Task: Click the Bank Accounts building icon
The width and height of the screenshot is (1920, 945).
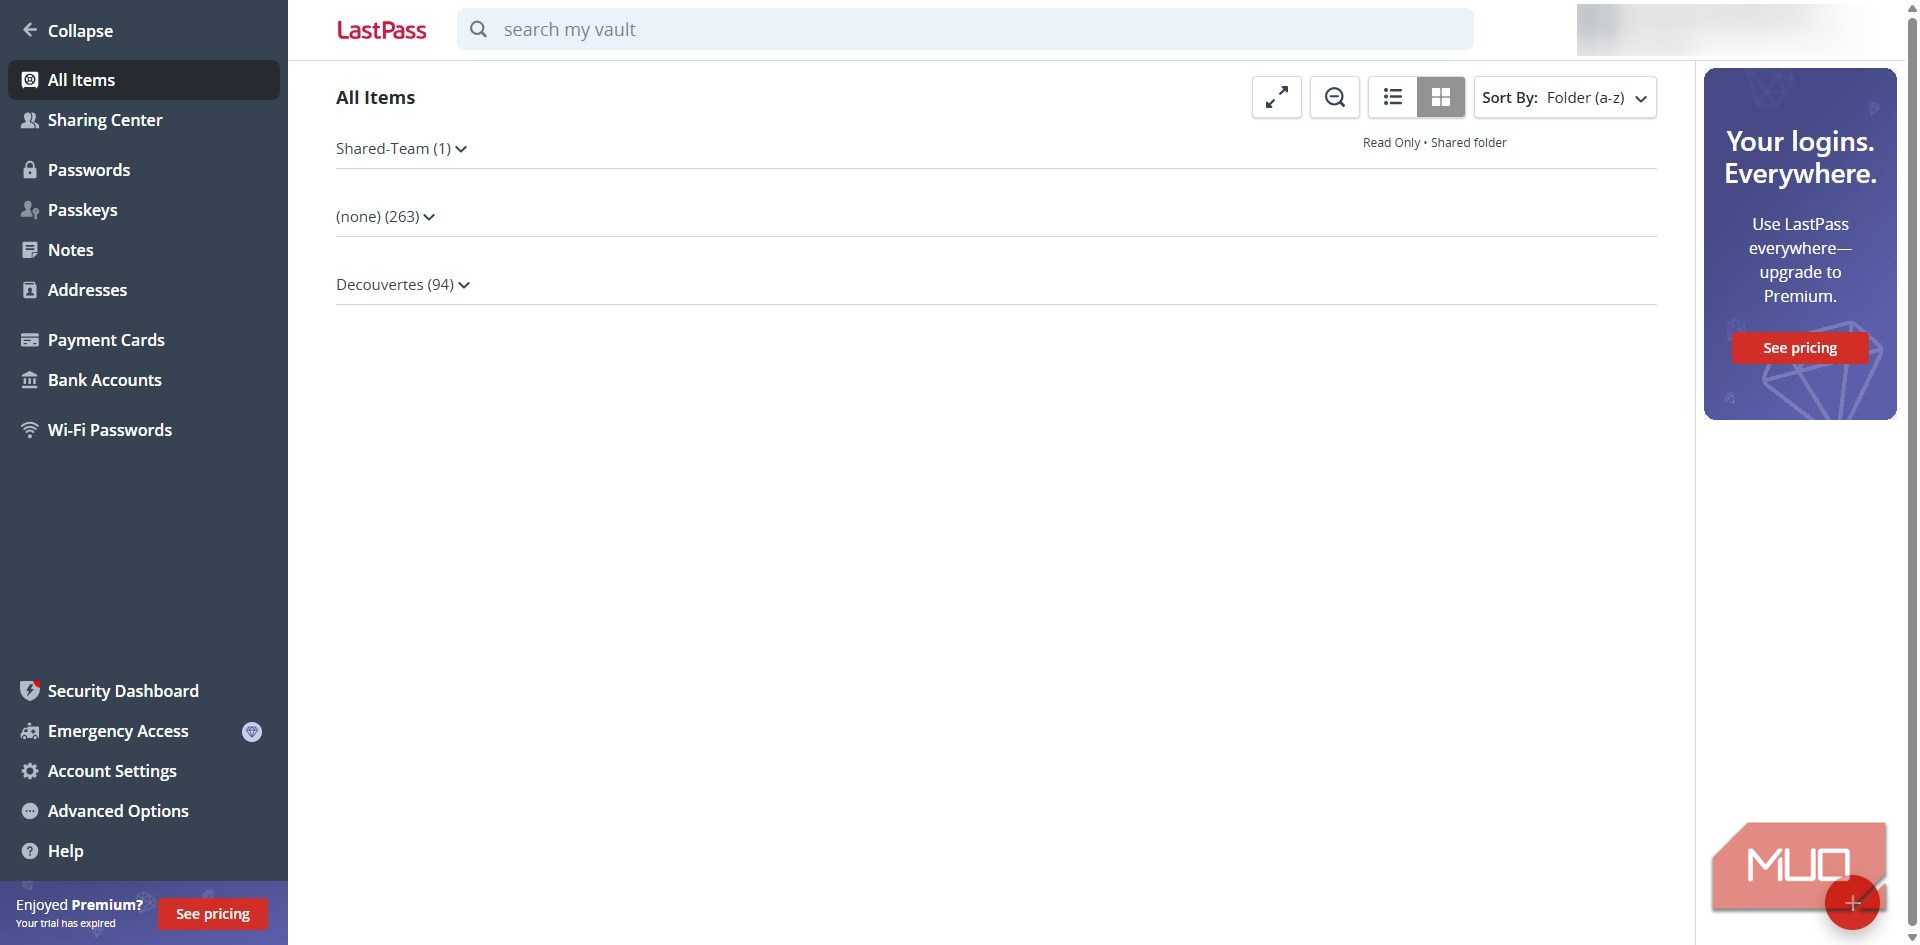Action: click(x=30, y=380)
